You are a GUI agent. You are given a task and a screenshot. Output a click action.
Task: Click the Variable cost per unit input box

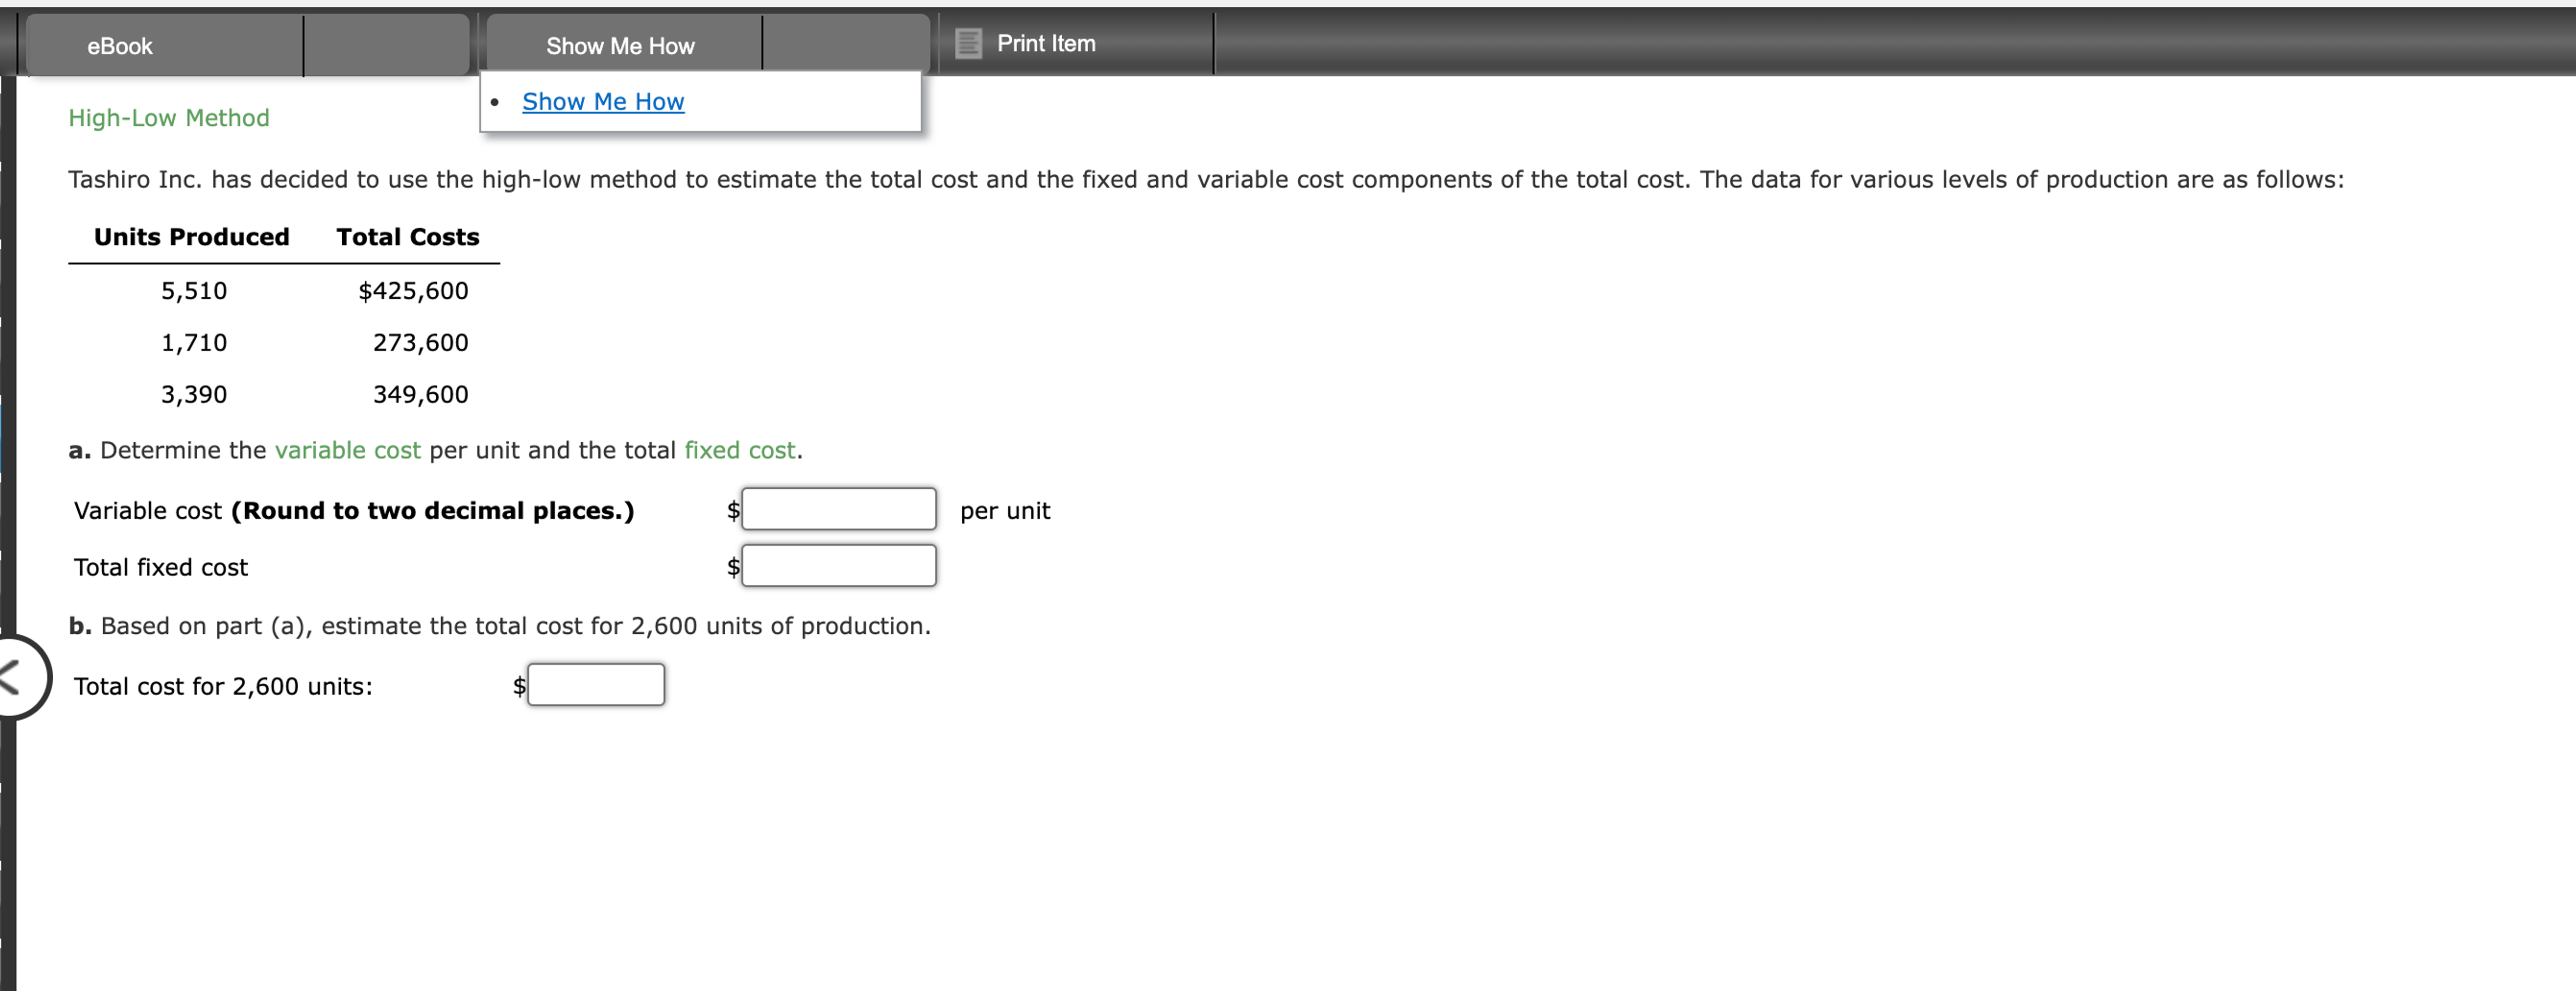point(838,508)
